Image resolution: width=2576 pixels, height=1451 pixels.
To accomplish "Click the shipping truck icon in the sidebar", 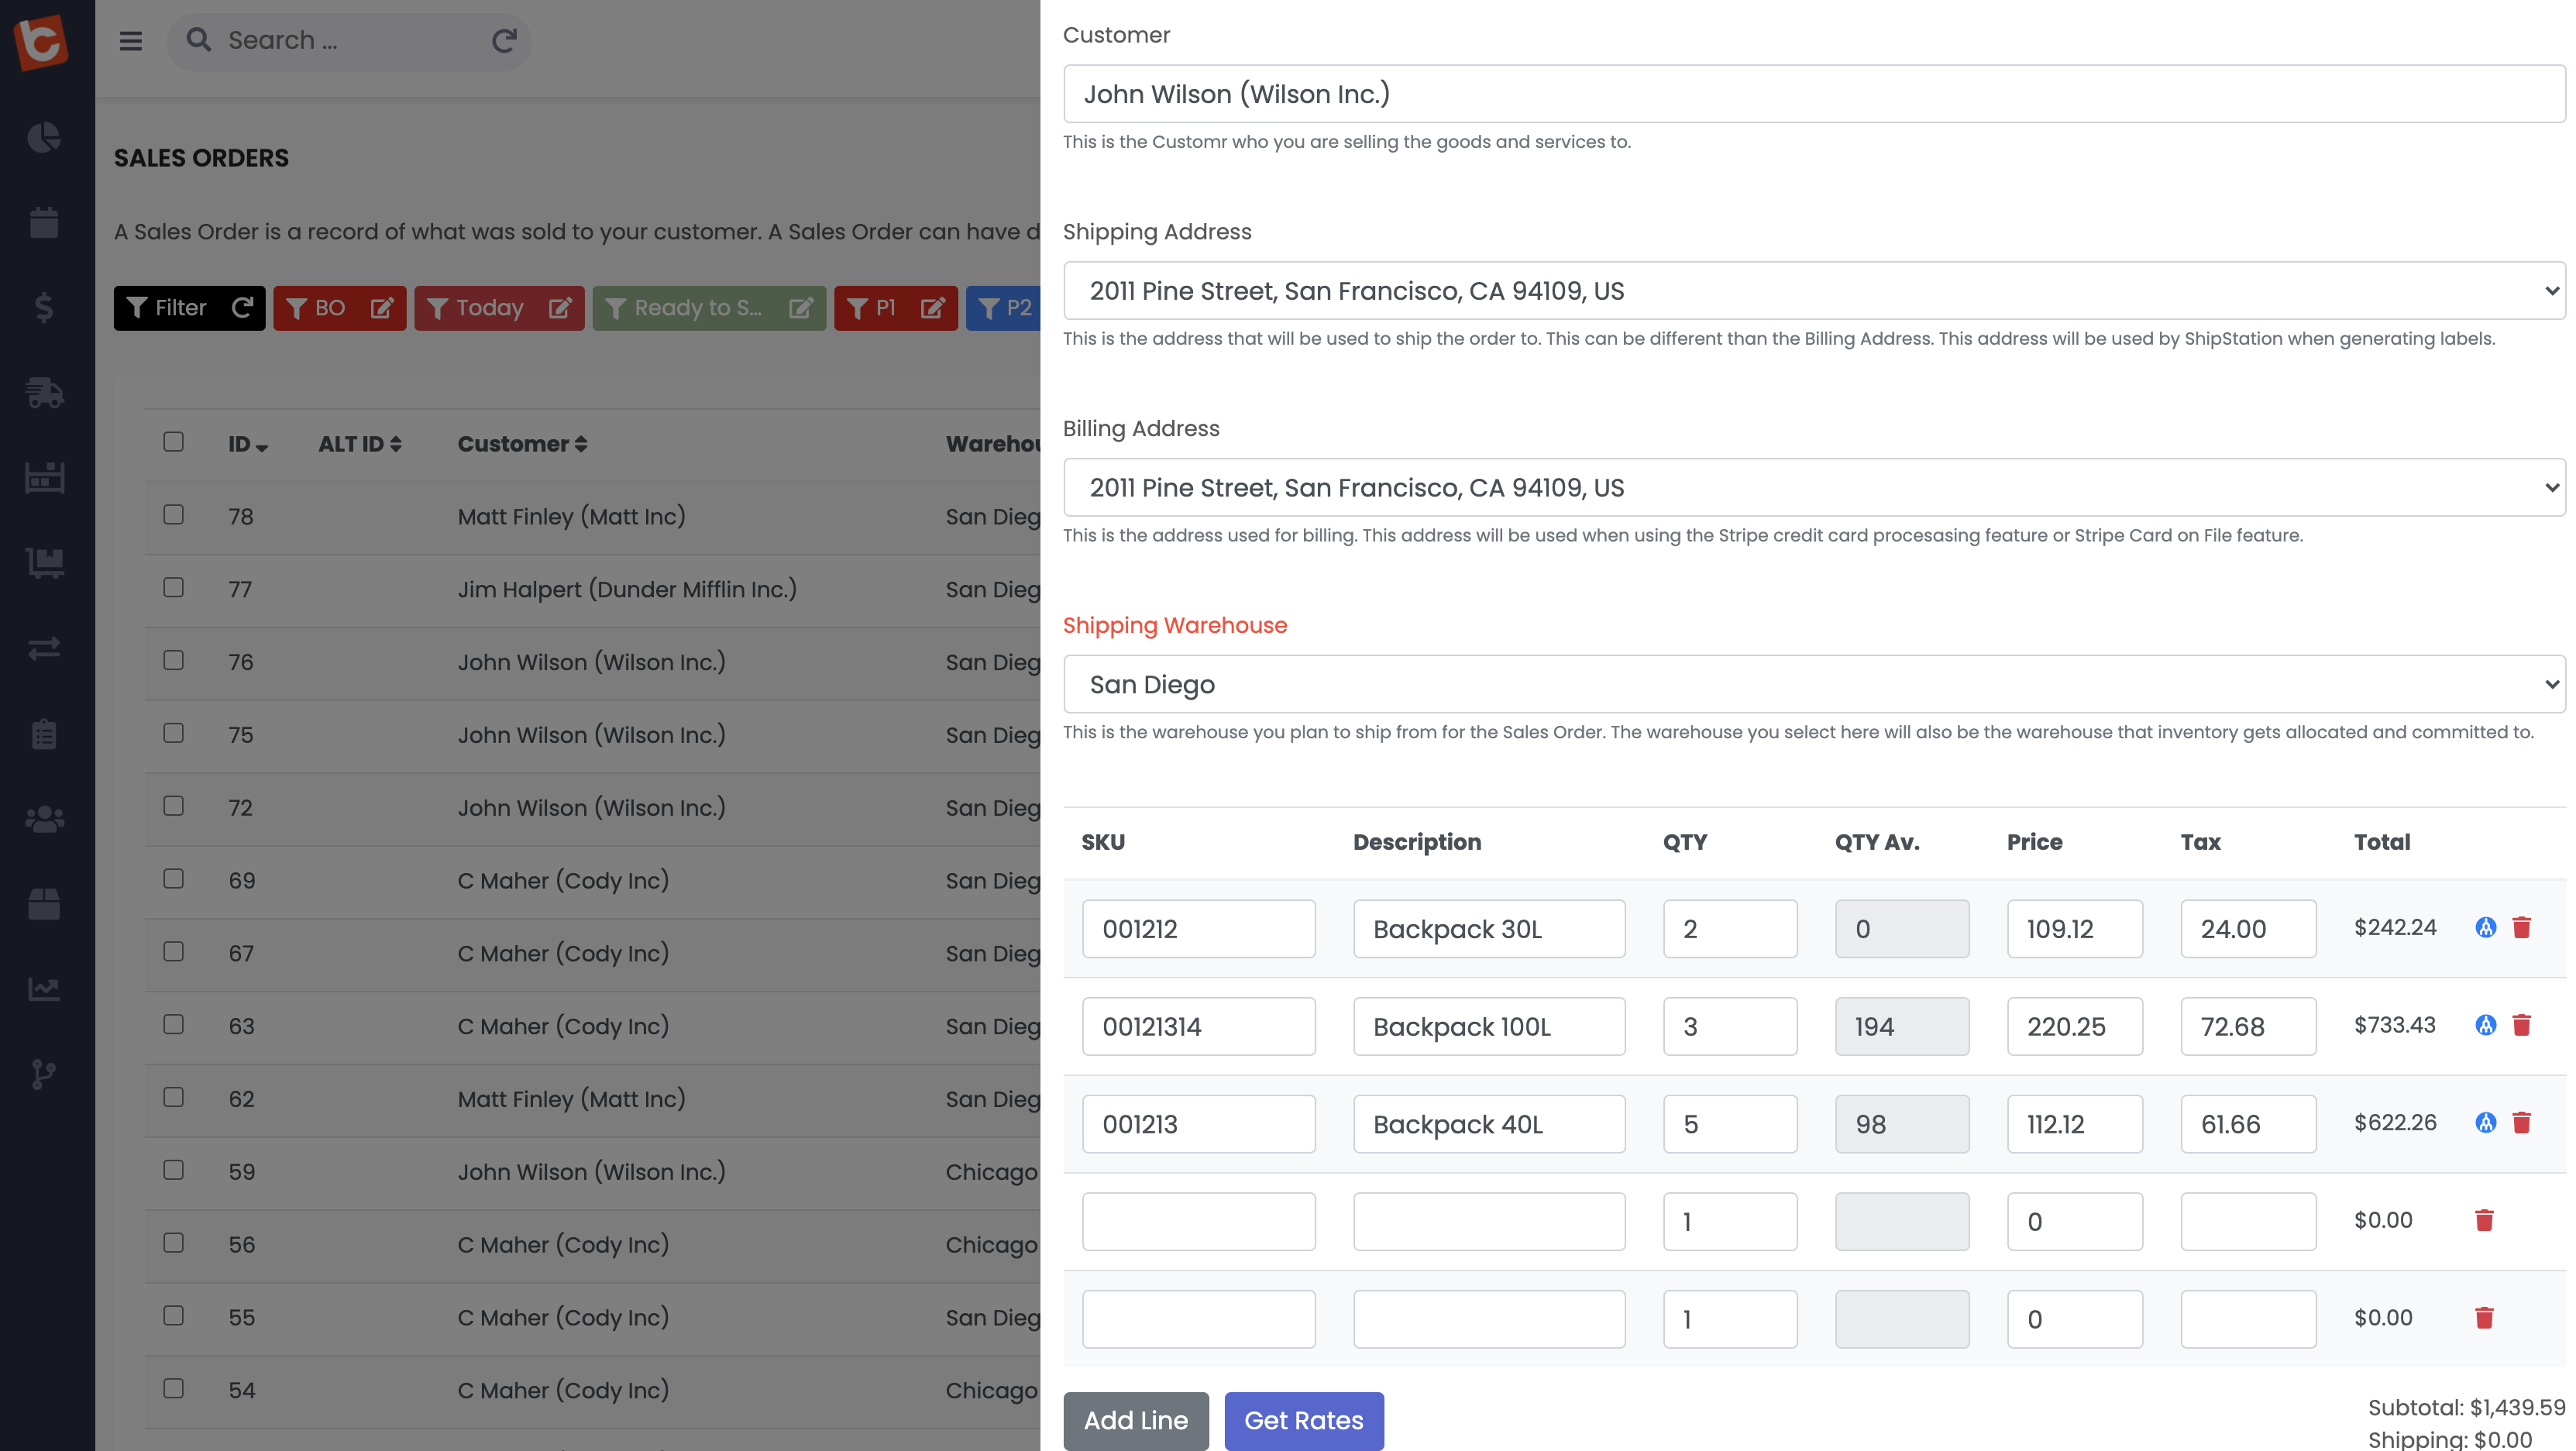I will pos(44,393).
